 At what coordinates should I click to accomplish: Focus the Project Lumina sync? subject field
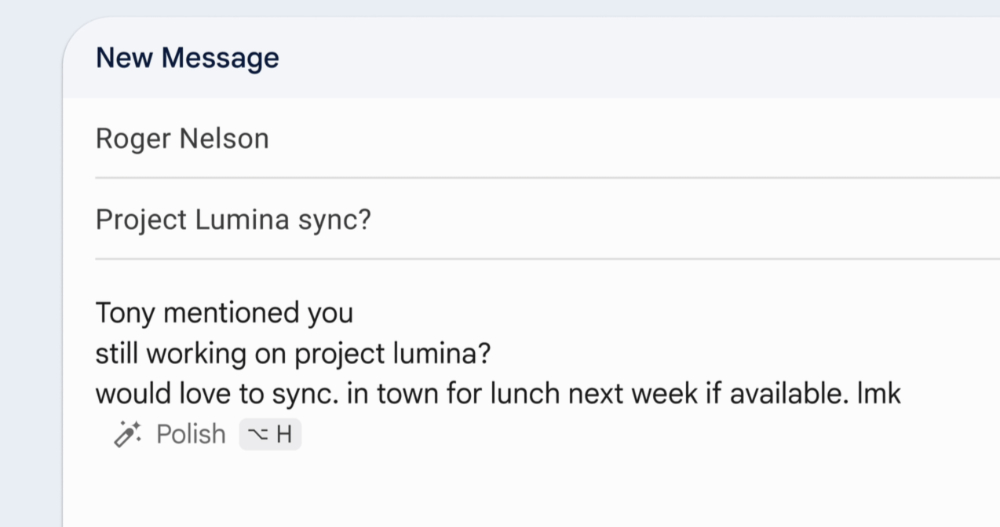pyautogui.click(x=547, y=219)
